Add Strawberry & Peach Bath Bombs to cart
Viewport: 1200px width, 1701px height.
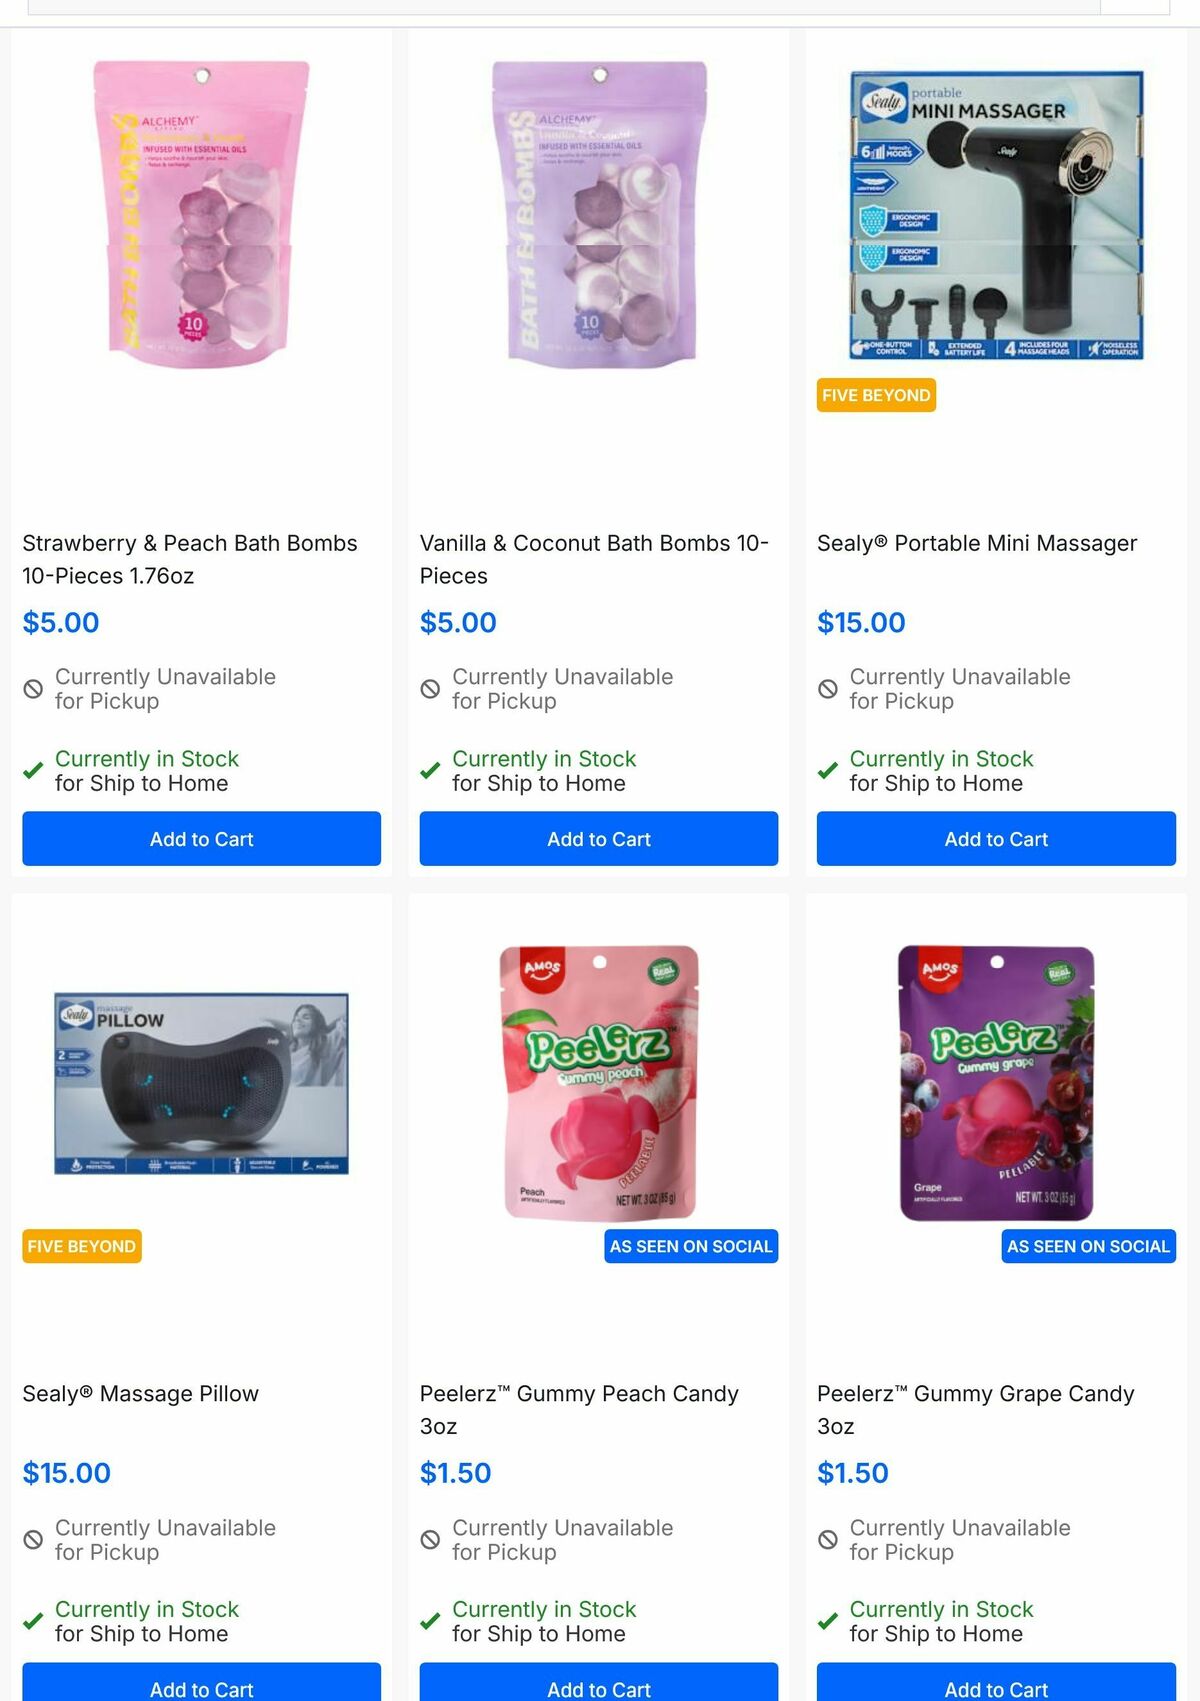(201, 839)
